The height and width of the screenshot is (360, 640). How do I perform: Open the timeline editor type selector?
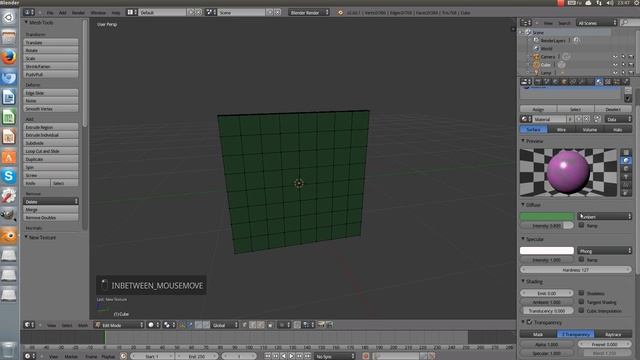tap(29, 356)
